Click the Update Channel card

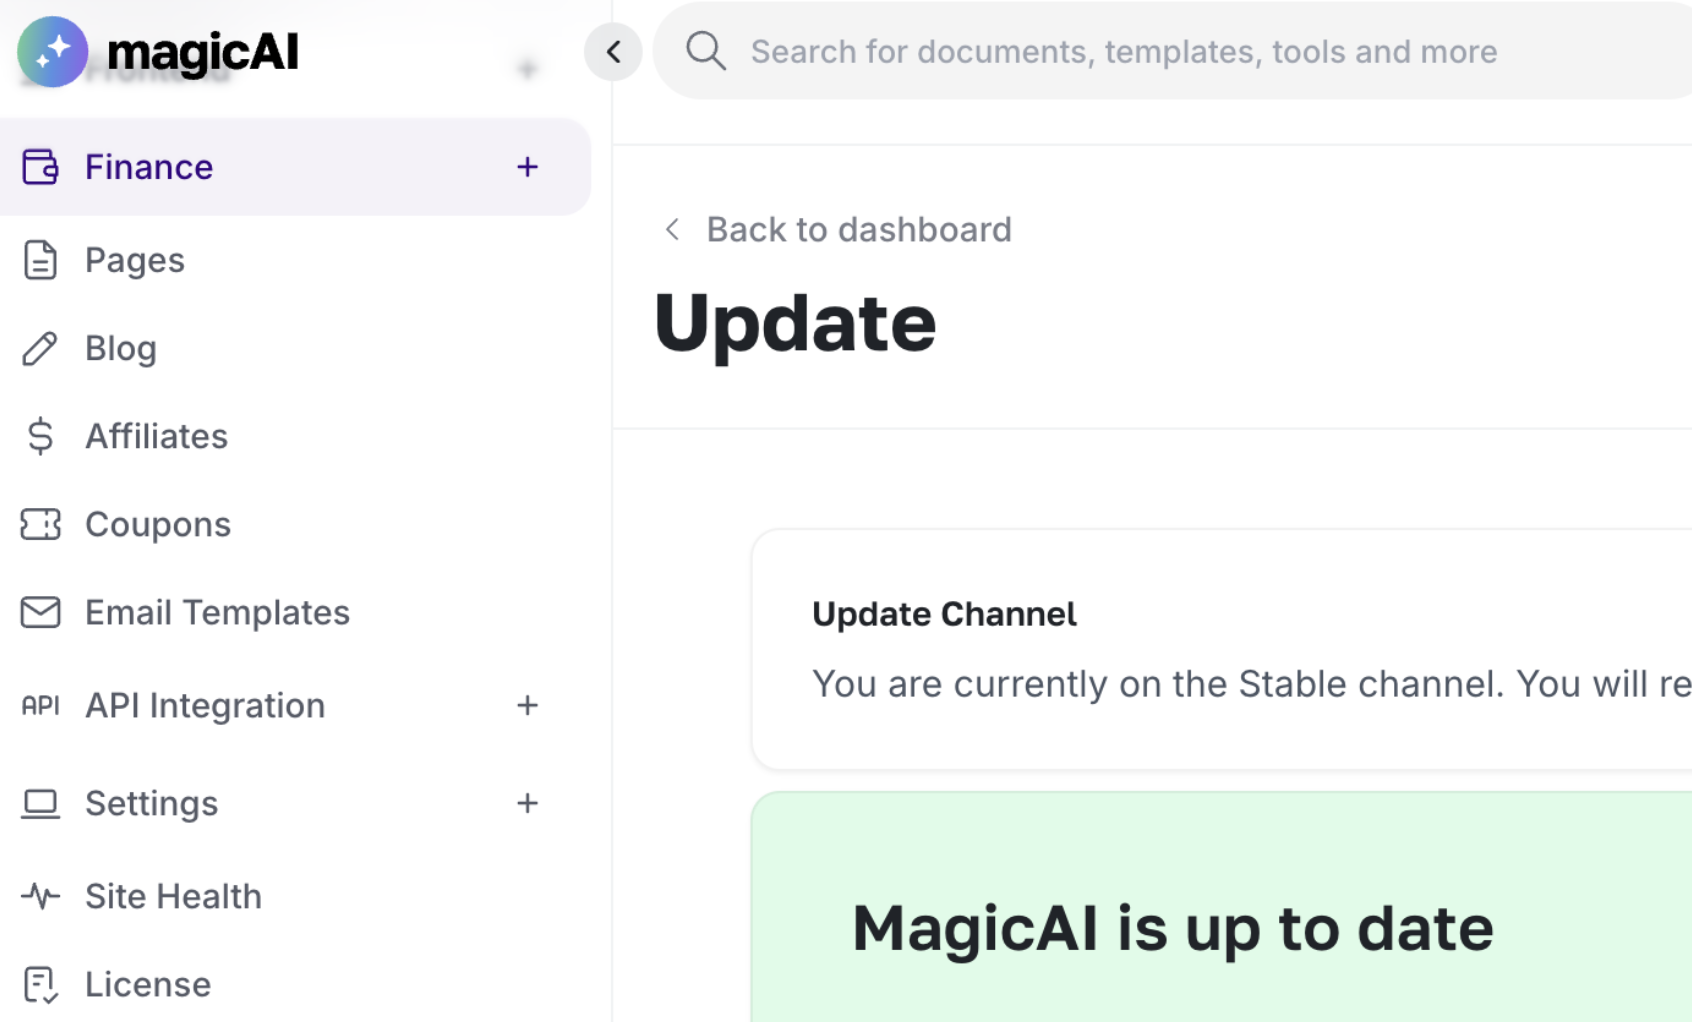tap(1221, 650)
